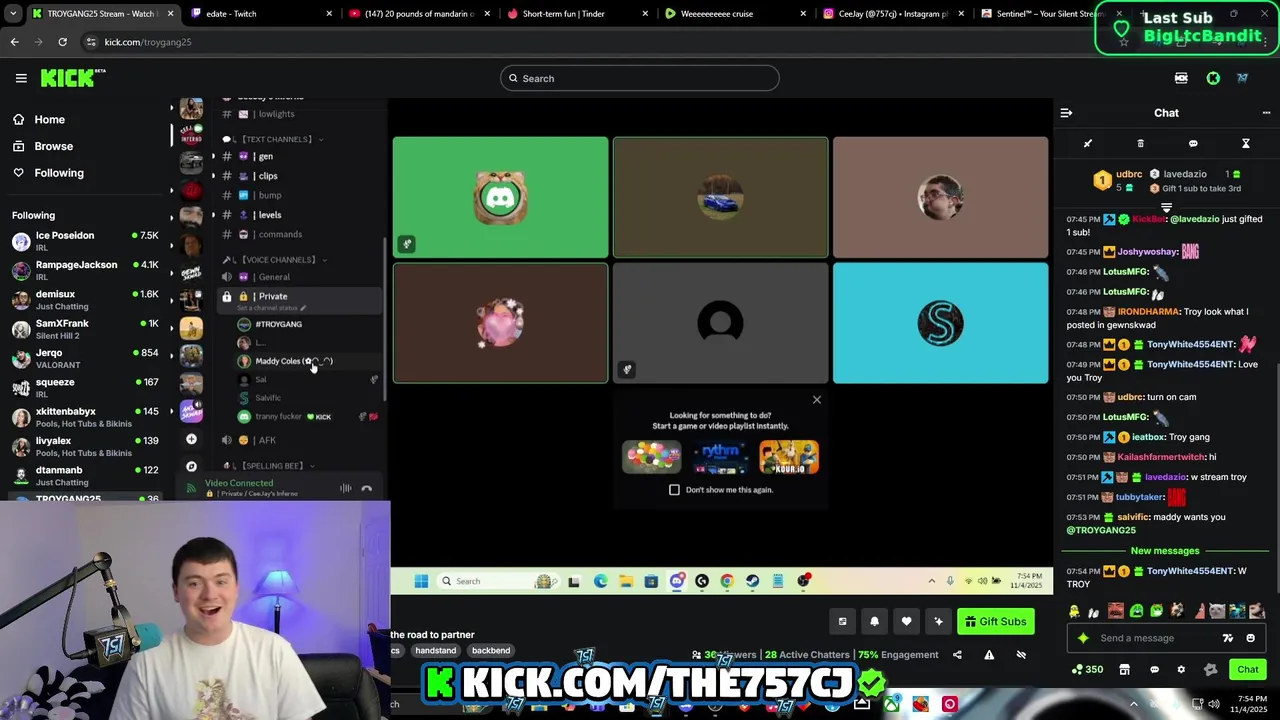Click the shop icon below chat input
Viewport: 1280px width, 720px height.
(1124, 670)
